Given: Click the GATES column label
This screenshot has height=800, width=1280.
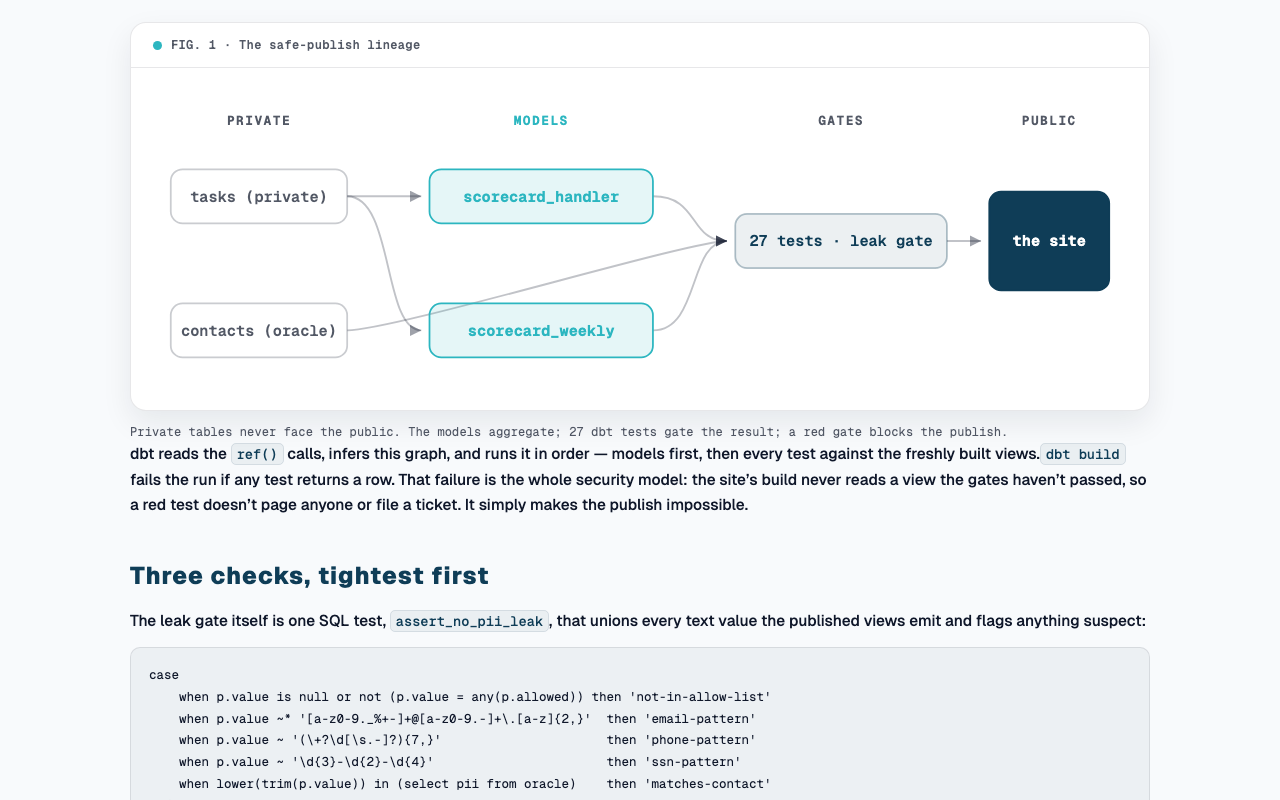Looking at the screenshot, I should click(841, 121).
